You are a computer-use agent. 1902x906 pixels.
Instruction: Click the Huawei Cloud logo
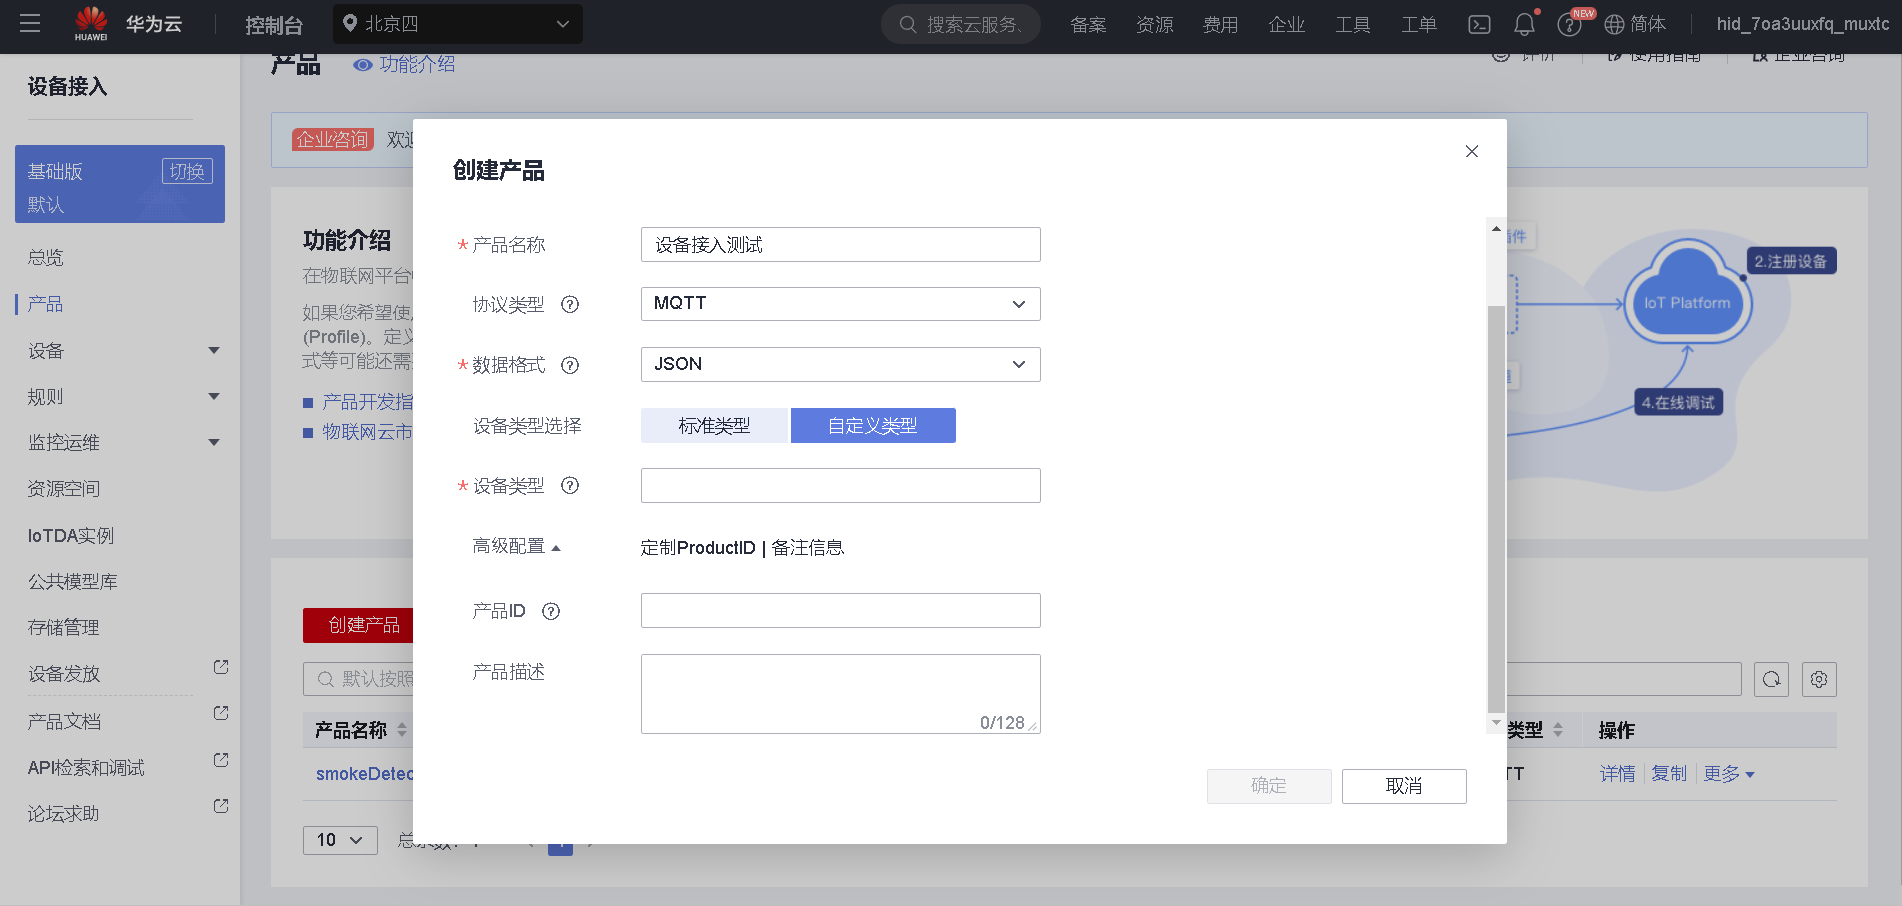point(128,24)
